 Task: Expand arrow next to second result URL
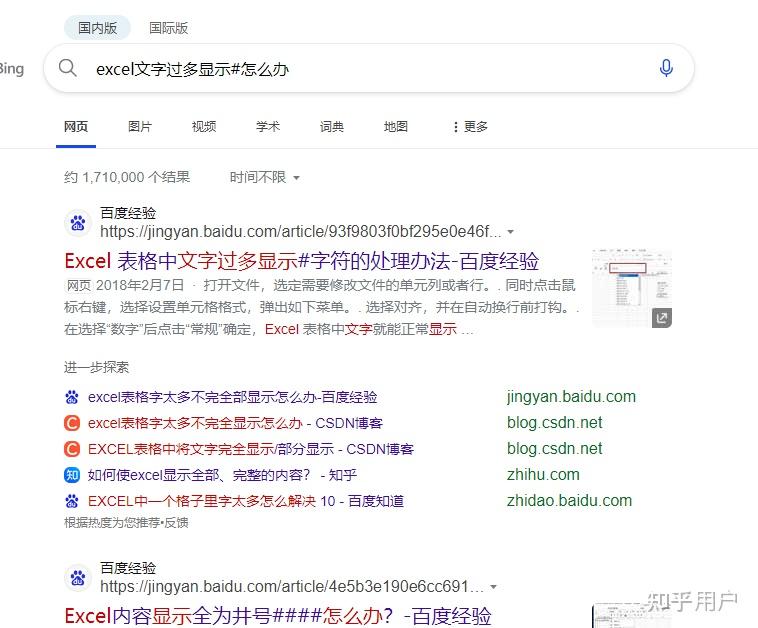pyautogui.click(x=494, y=587)
